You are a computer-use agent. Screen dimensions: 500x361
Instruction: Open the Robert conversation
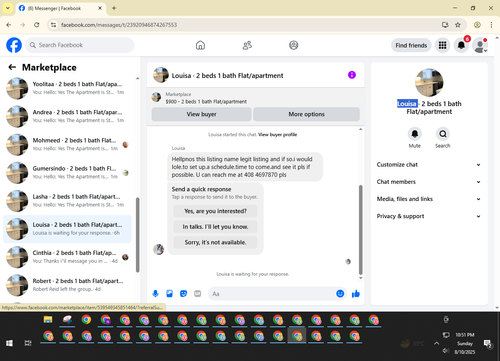[x=68, y=285]
